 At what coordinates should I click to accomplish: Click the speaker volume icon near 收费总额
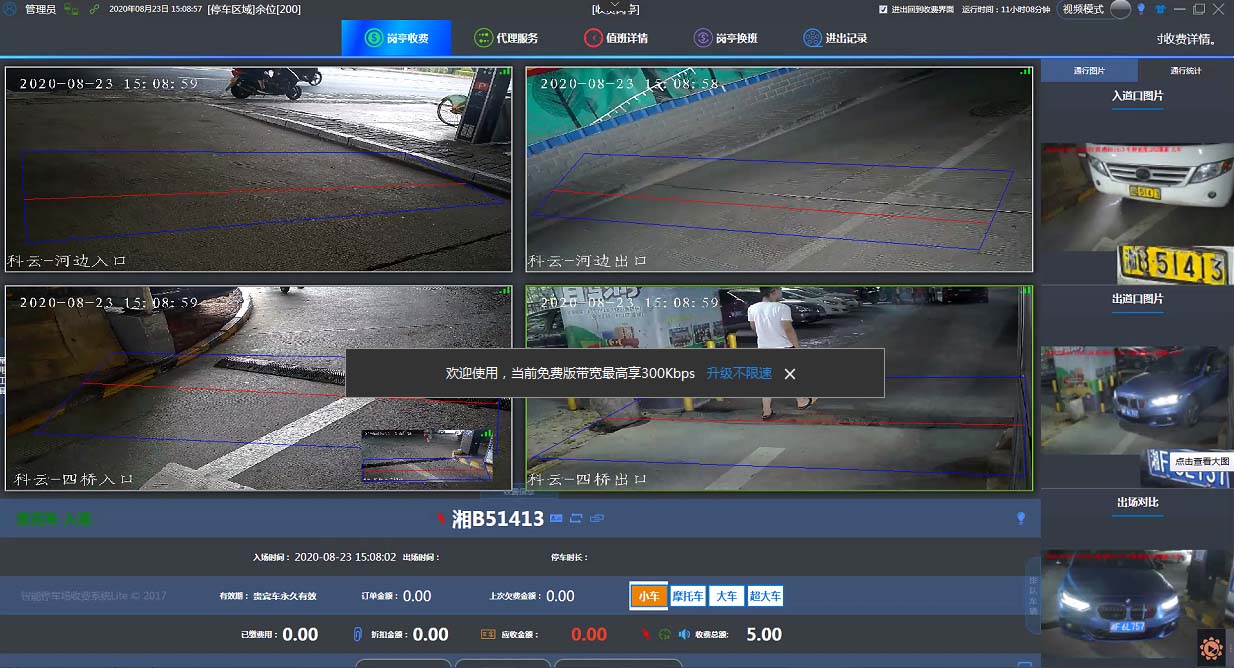pos(685,634)
